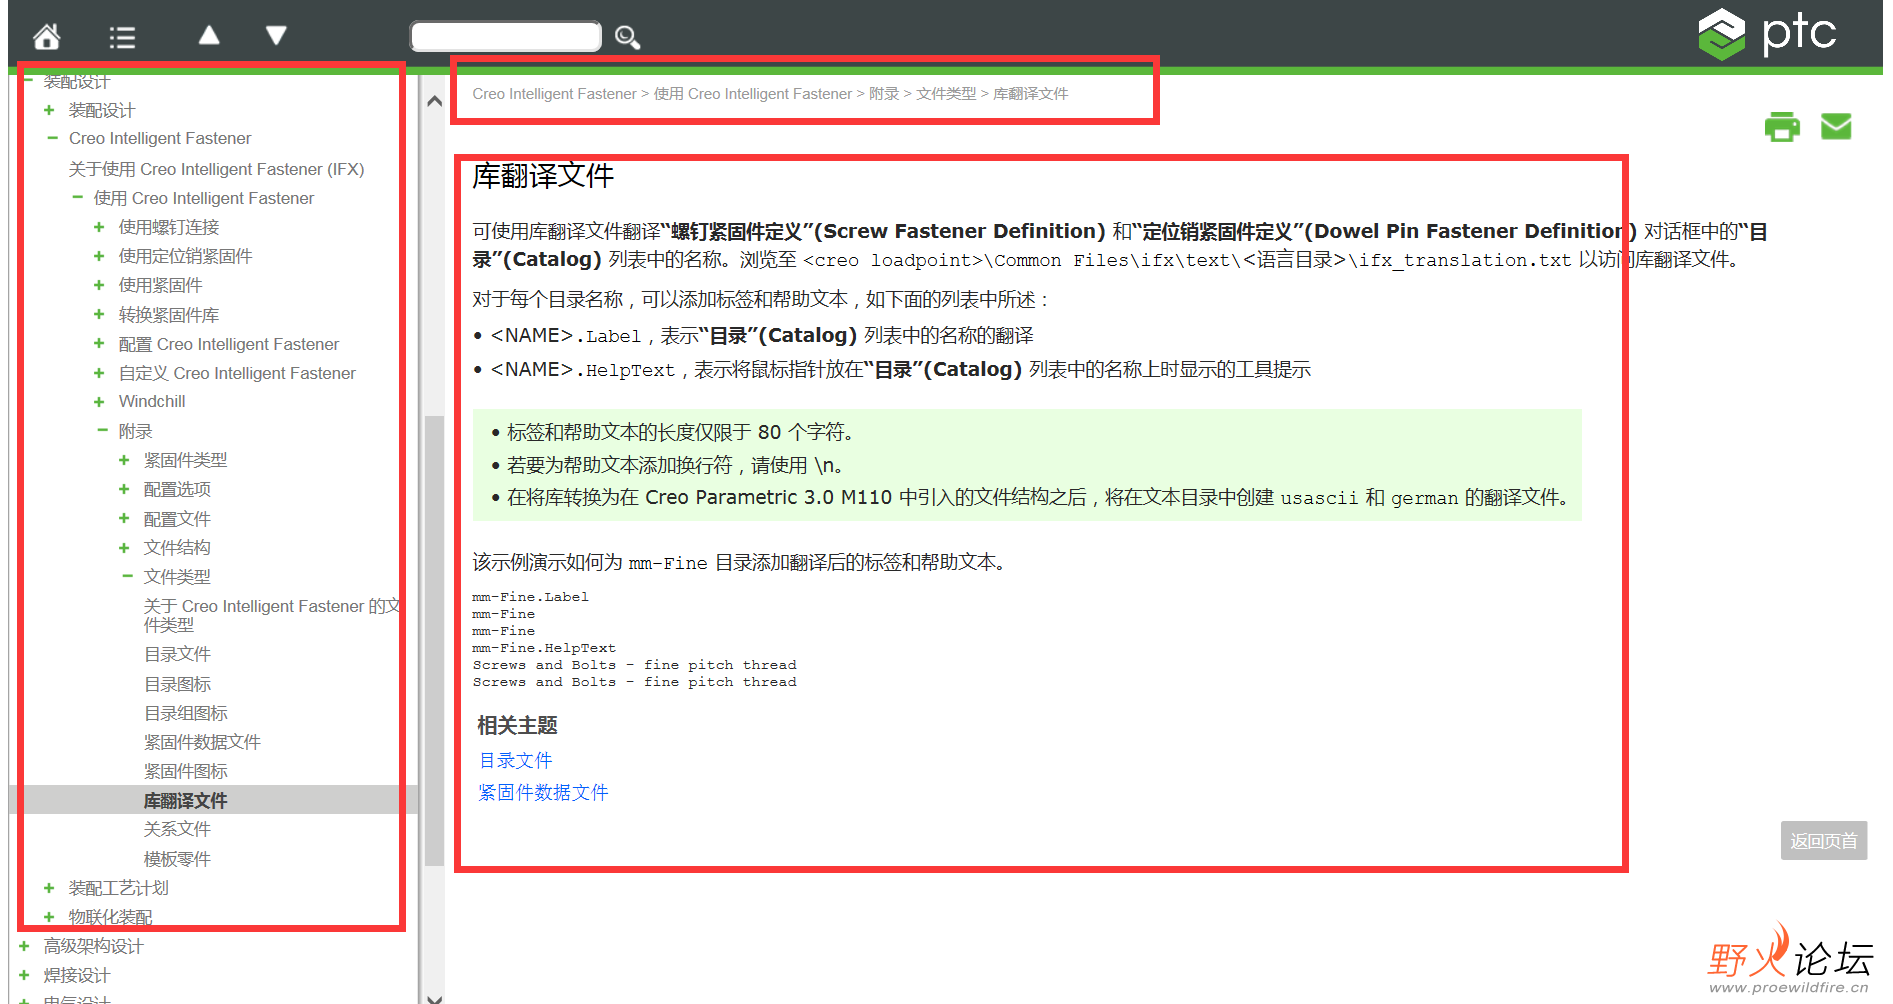Expand 自定义 Creo Intelligent Fastener node

pos(99,373)
